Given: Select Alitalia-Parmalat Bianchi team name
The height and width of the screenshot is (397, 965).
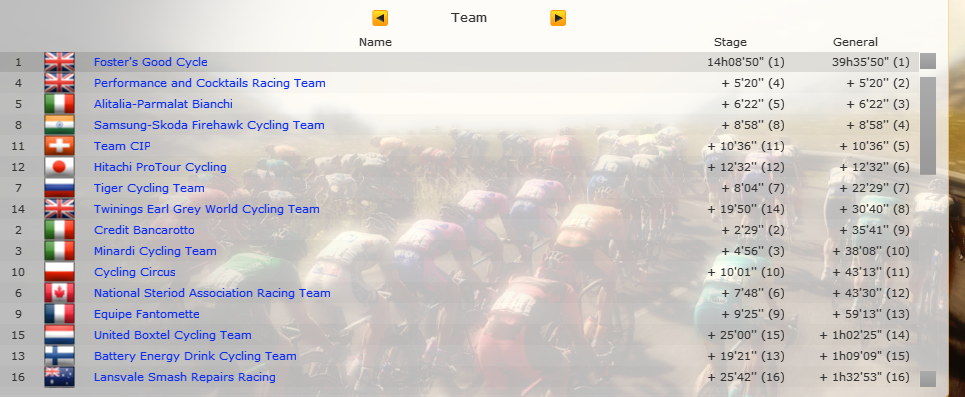Looking at the screenshot, I should (163, 104).
